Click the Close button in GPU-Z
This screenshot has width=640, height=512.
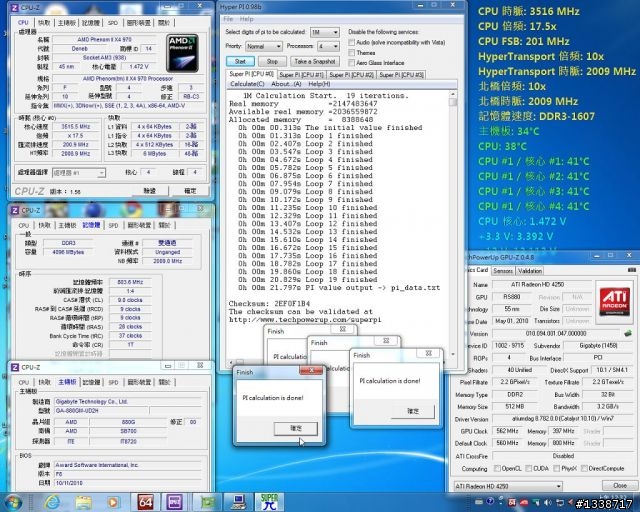pos(620,485)
